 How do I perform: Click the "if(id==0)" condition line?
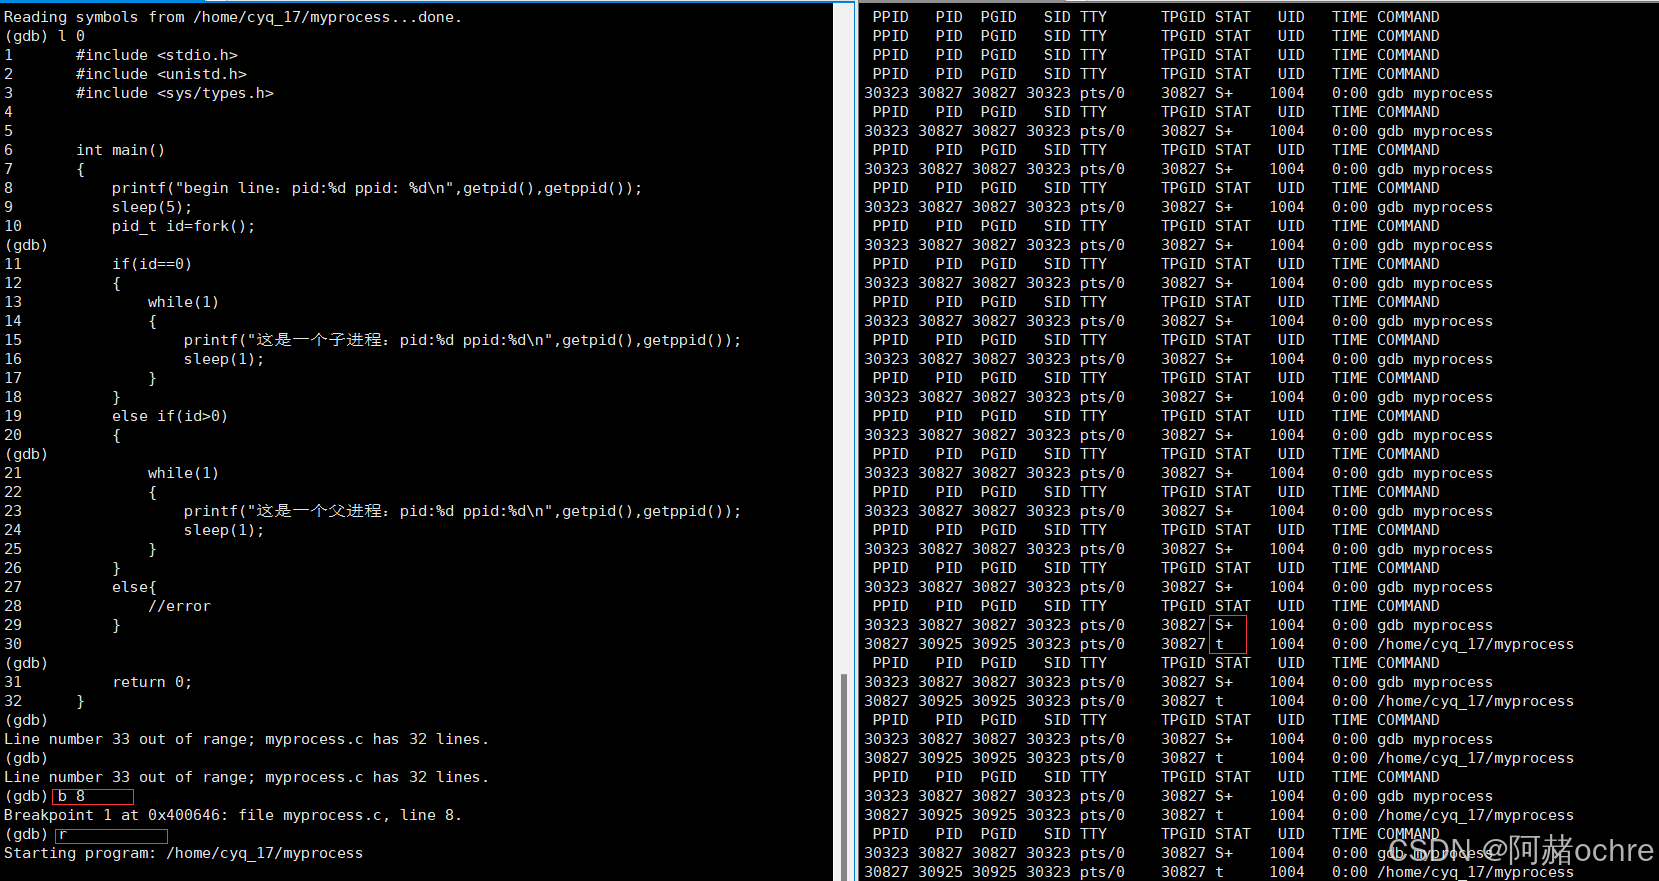coord(151,264)
